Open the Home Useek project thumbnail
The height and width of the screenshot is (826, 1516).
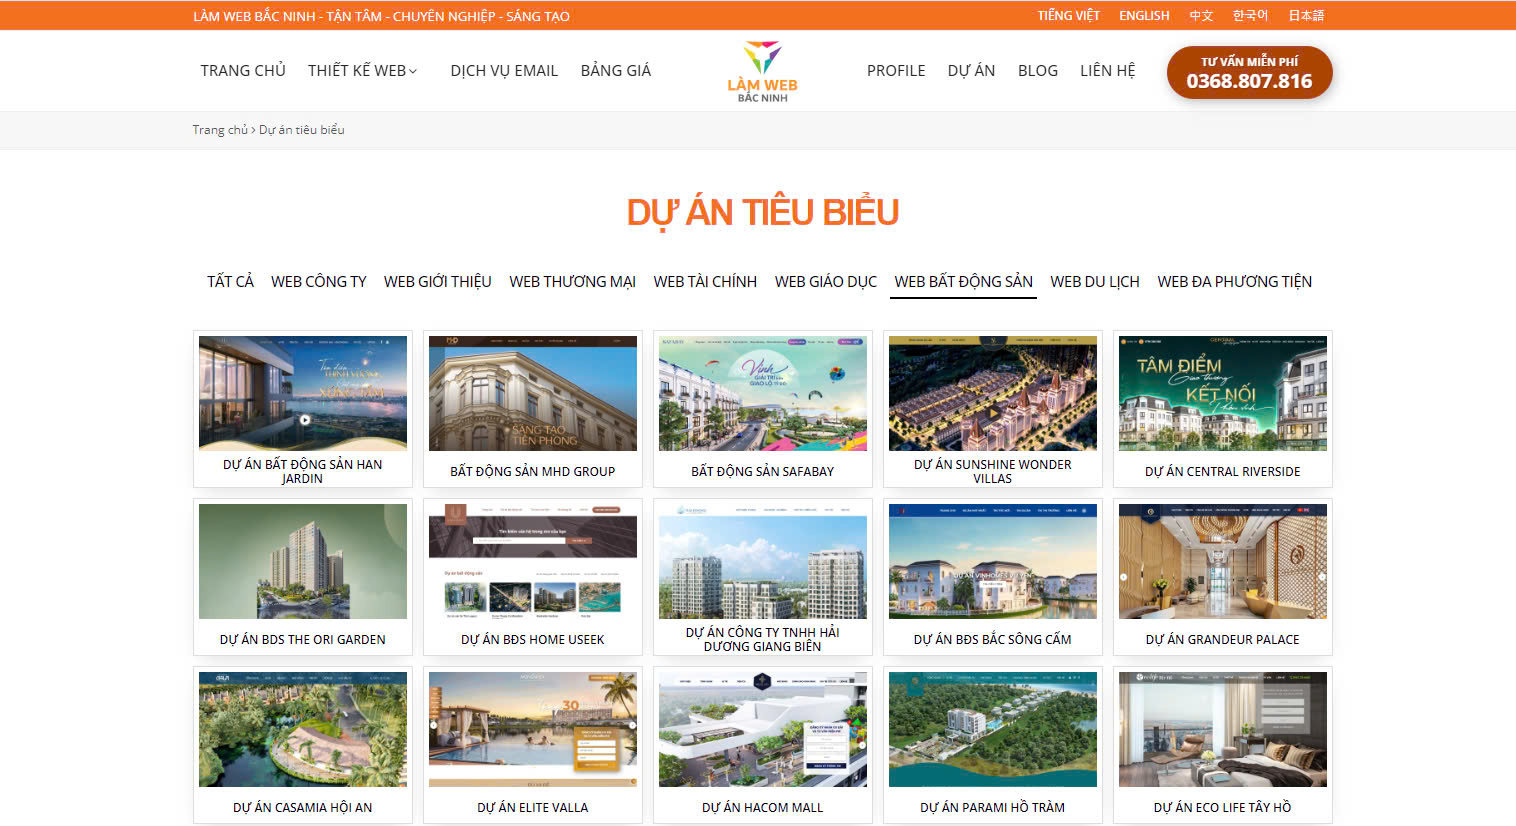coord(533,561)
